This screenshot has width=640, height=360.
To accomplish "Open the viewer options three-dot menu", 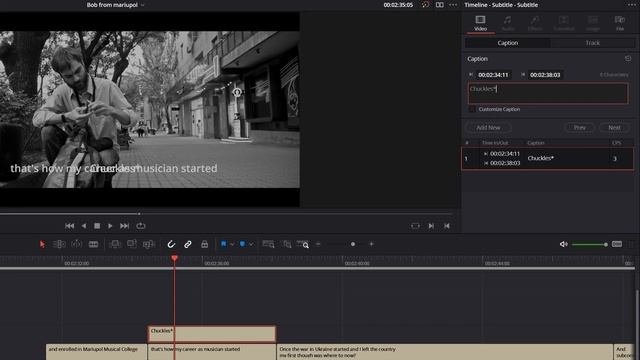I will [453, 5].
